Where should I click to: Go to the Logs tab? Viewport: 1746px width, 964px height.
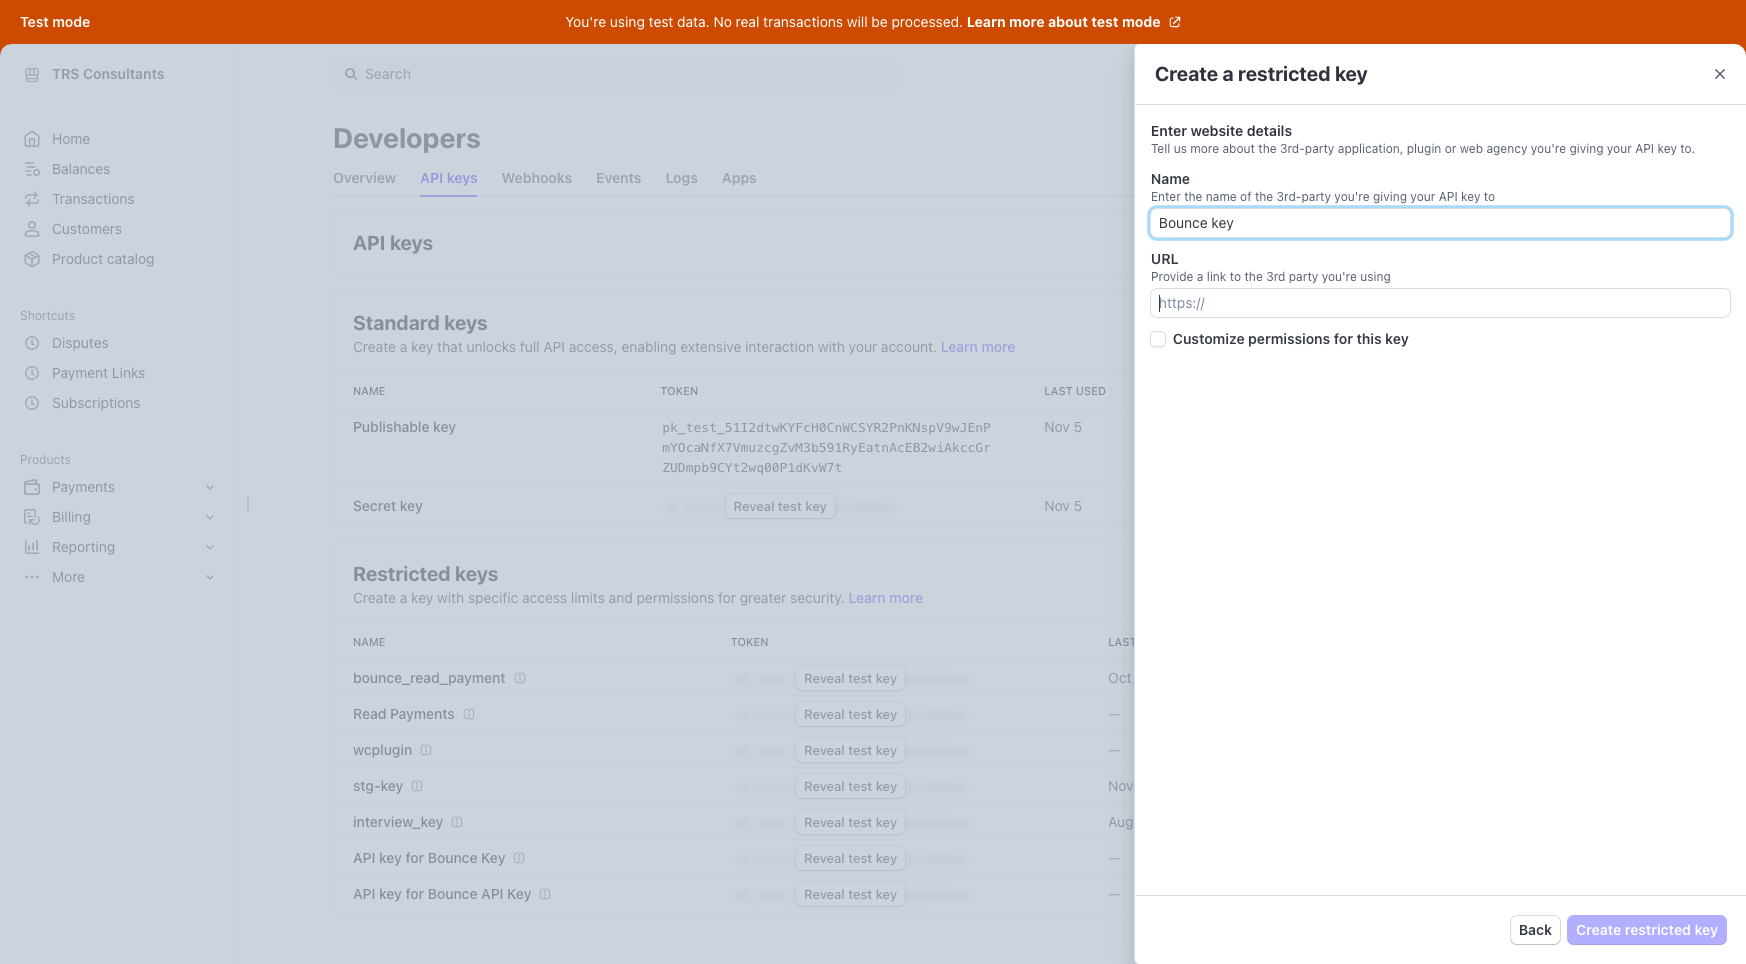click(x=681, y=178)
